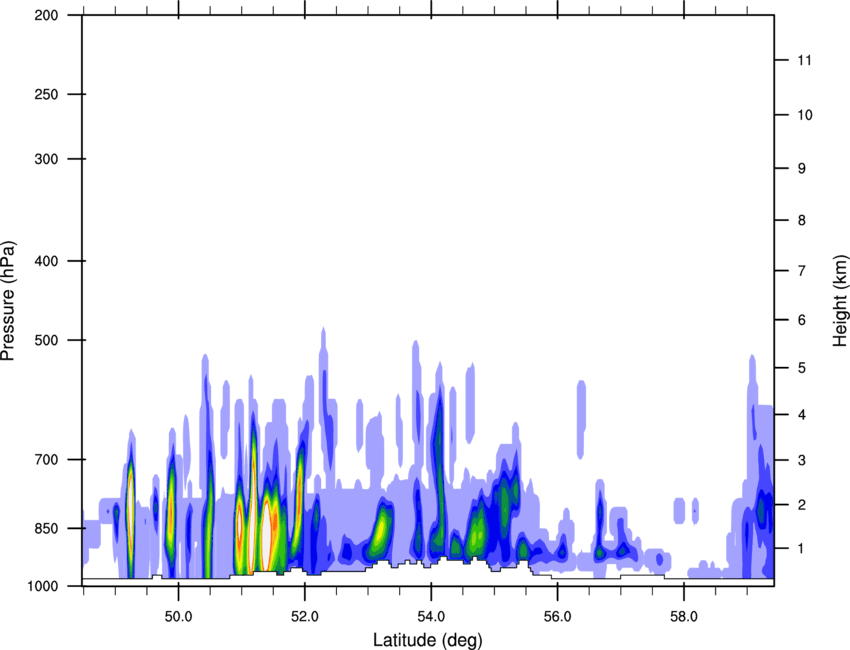Select the 300 pressure tick label
The image size is (850, 650).
[x=46, y=159]
